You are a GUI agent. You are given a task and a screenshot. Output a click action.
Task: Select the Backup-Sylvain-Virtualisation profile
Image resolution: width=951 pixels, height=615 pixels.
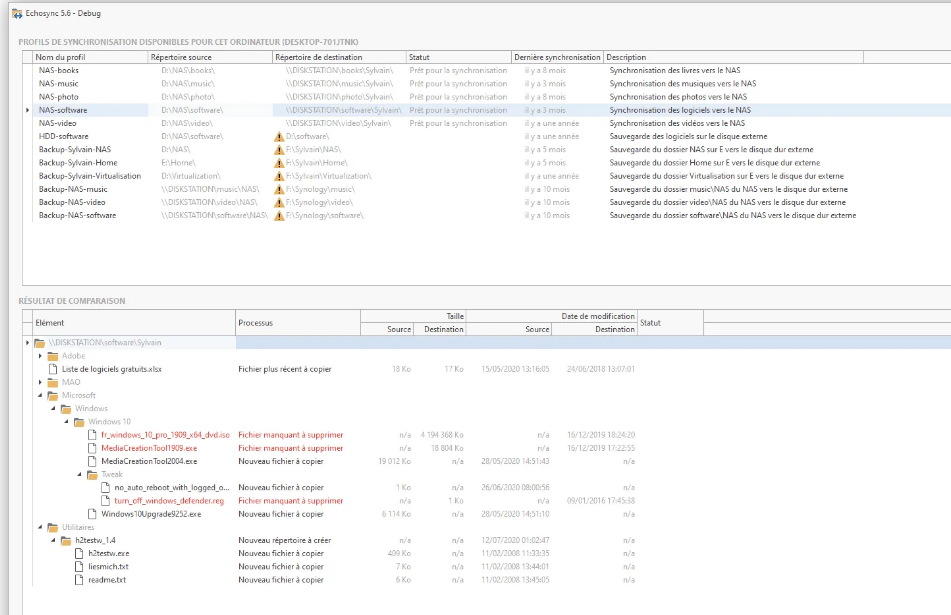(x=90, y=176)
